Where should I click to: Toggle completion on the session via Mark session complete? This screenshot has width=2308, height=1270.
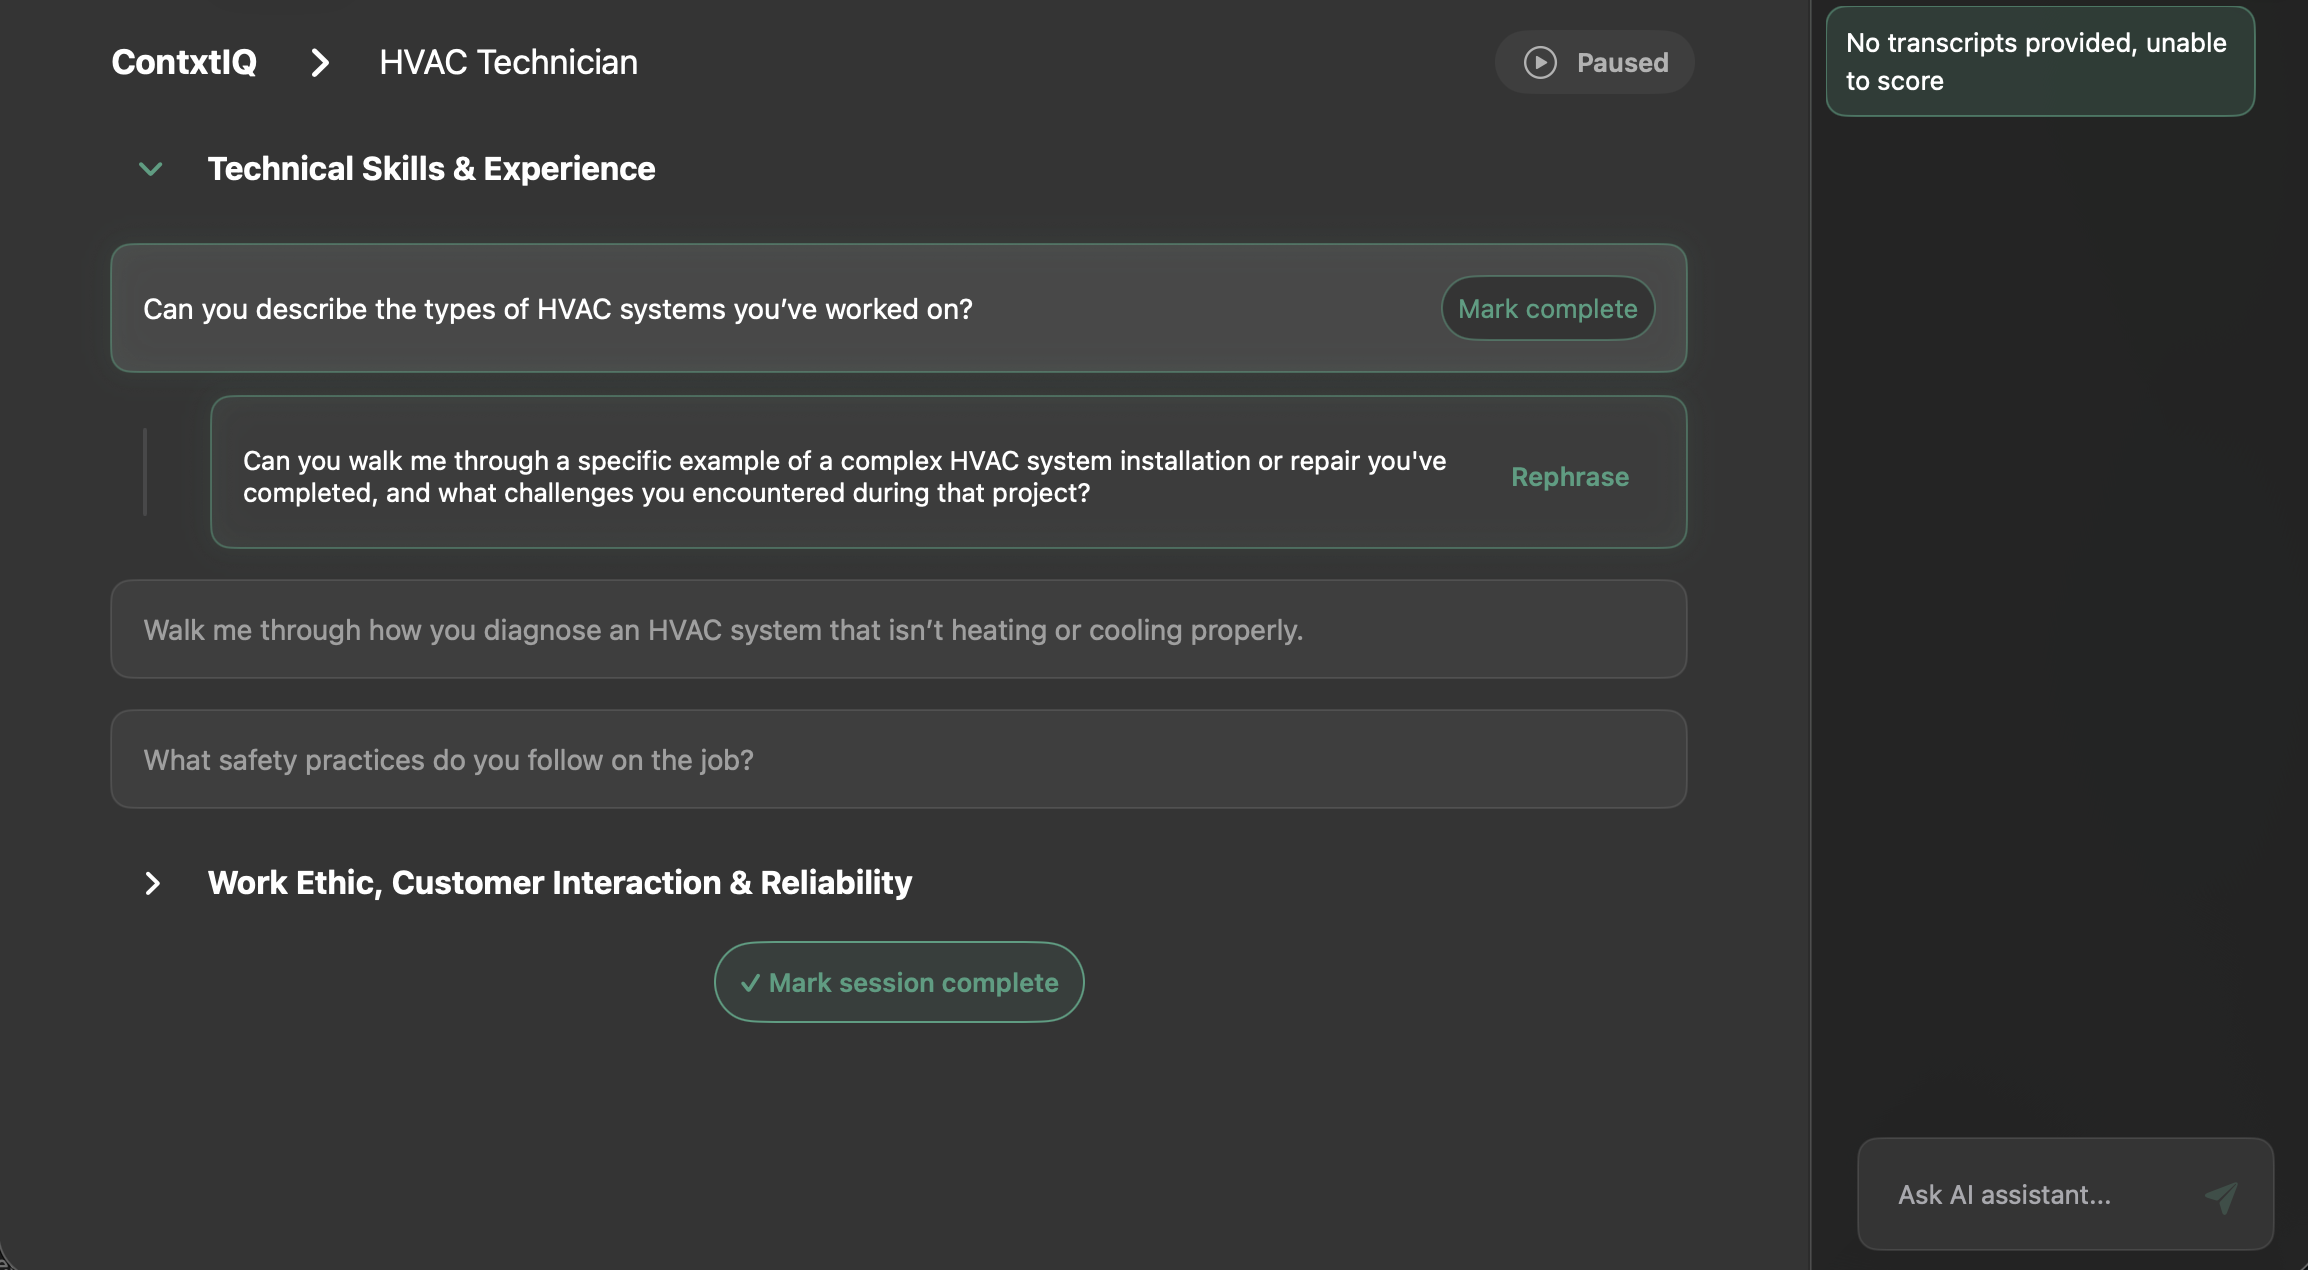(897, 982)
